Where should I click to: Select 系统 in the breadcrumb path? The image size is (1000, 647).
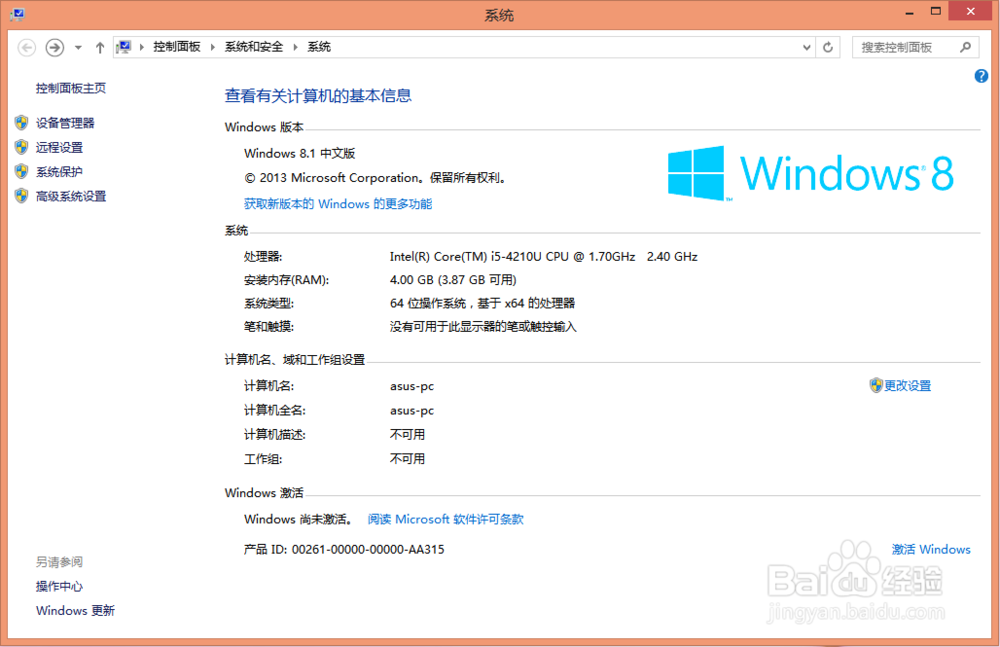point(319,47)
